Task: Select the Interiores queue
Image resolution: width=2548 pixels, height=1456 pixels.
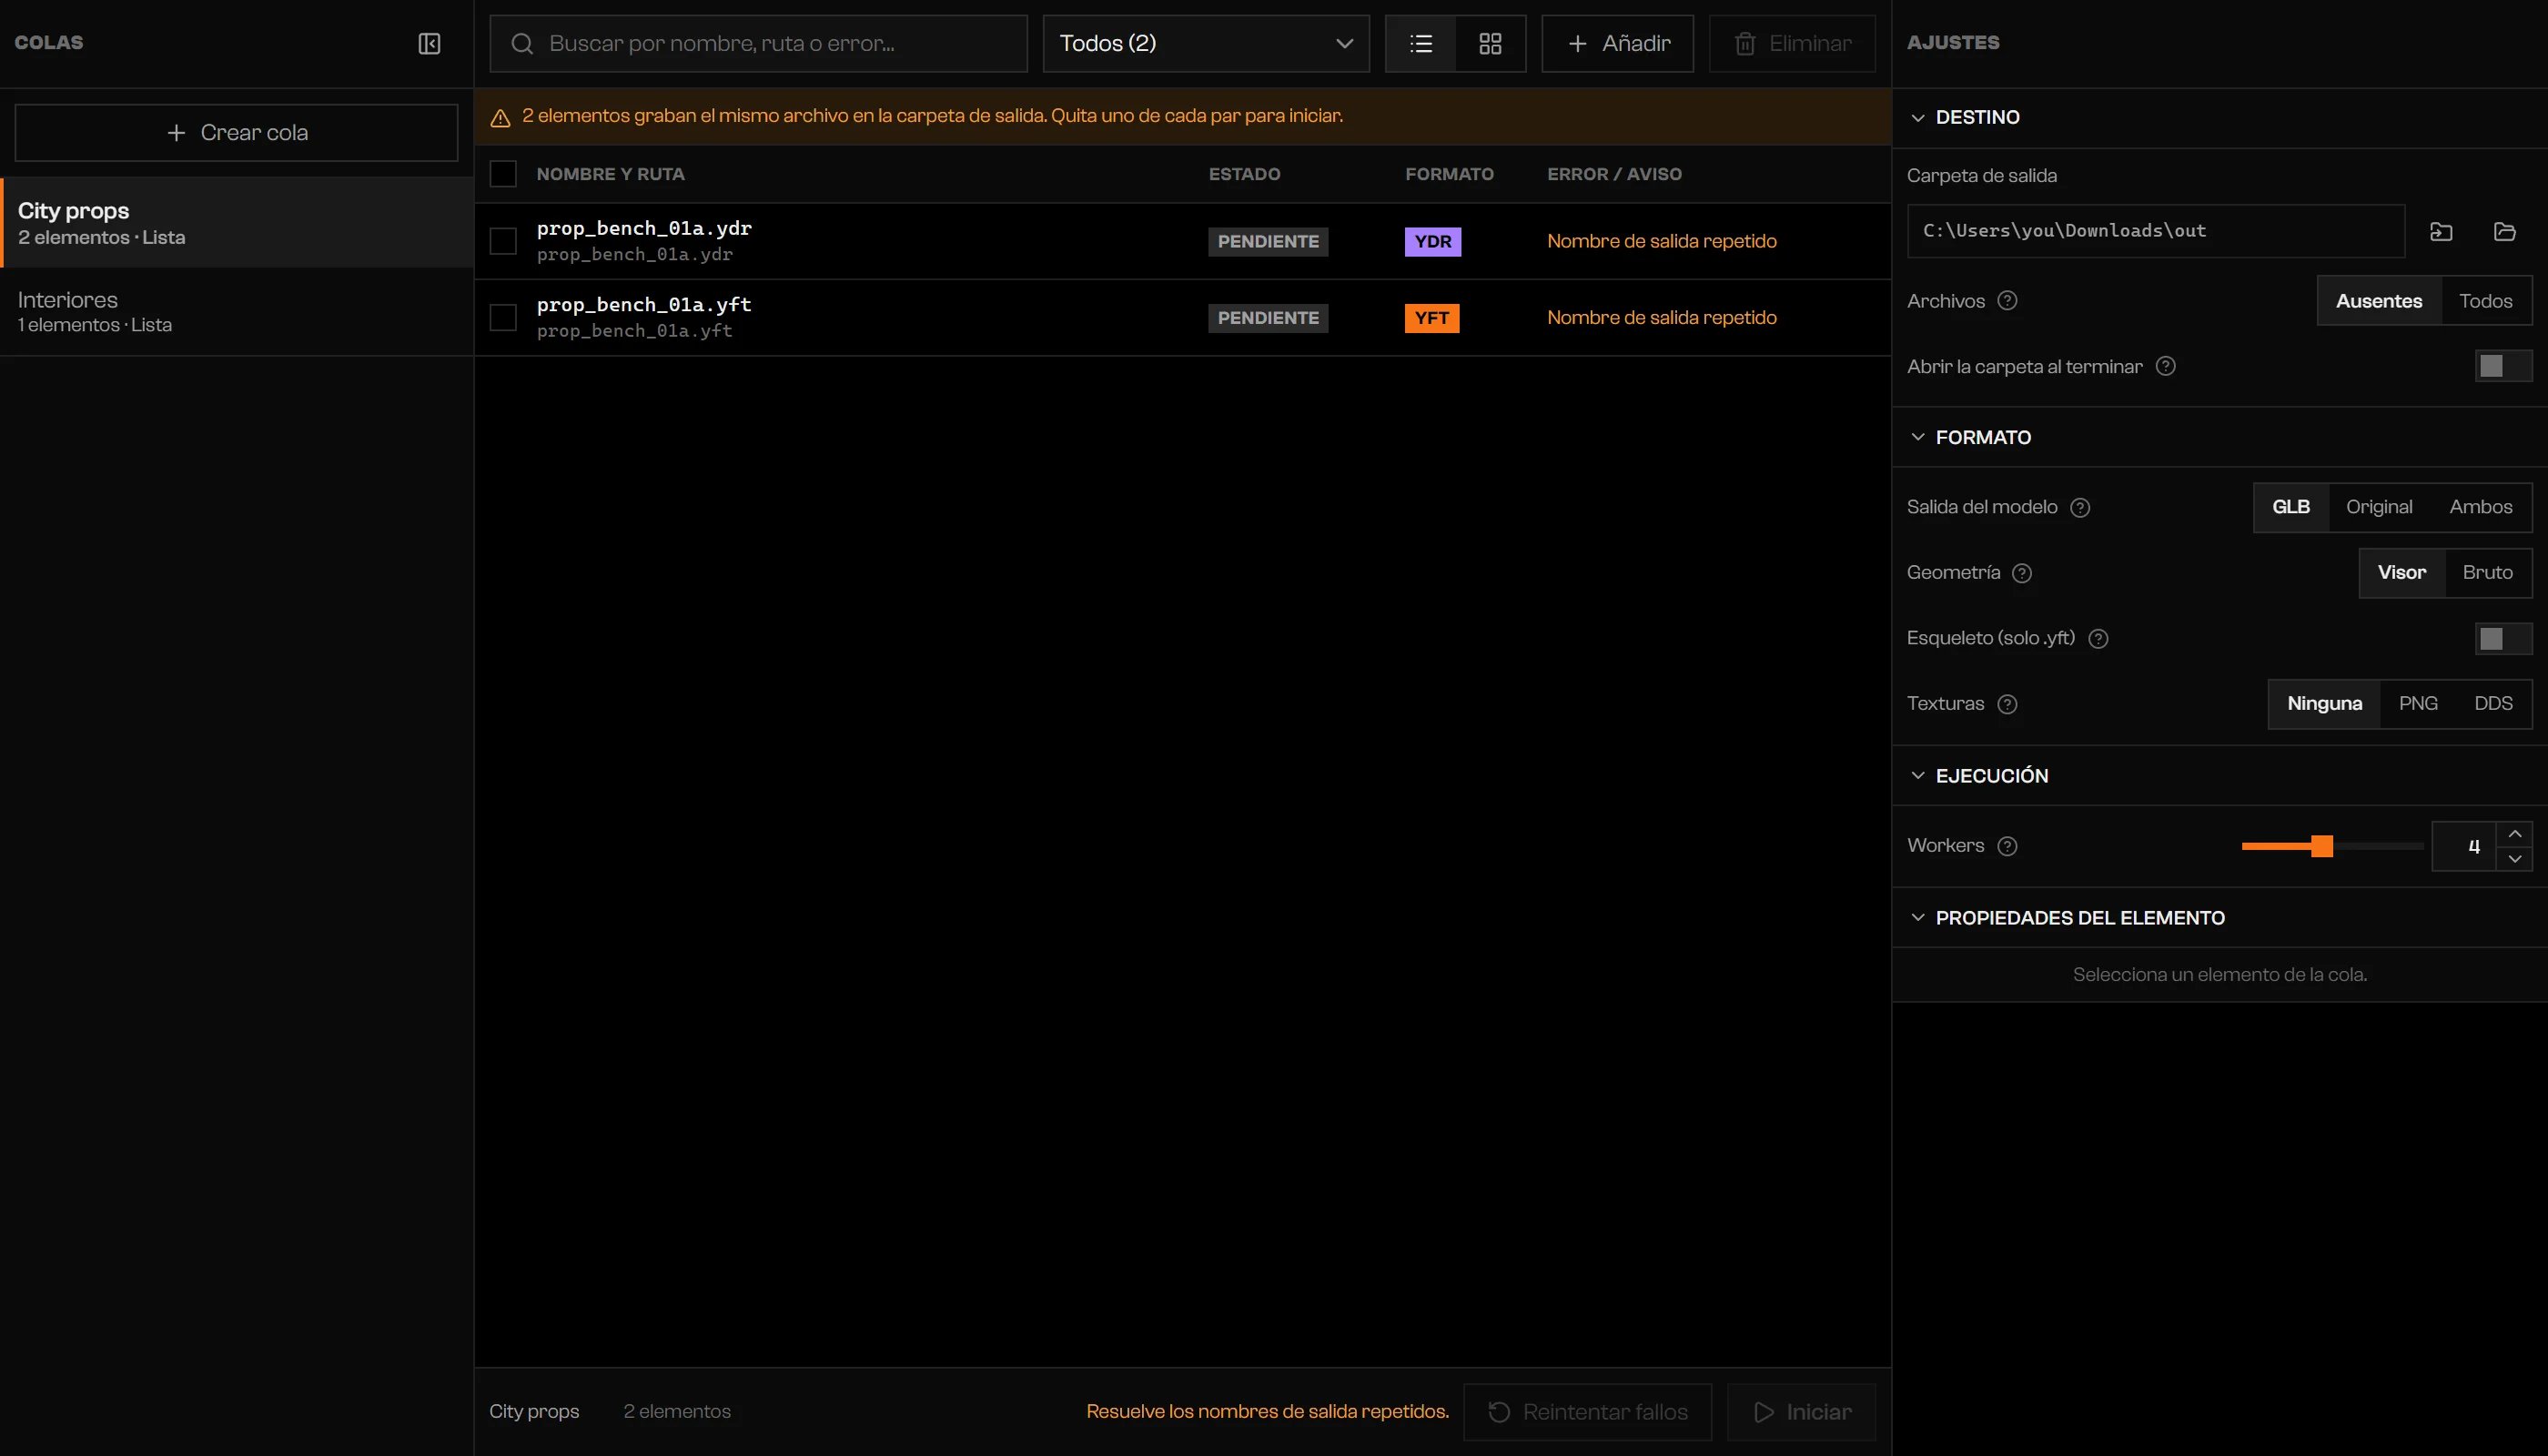Action: [x=237, y=311]
